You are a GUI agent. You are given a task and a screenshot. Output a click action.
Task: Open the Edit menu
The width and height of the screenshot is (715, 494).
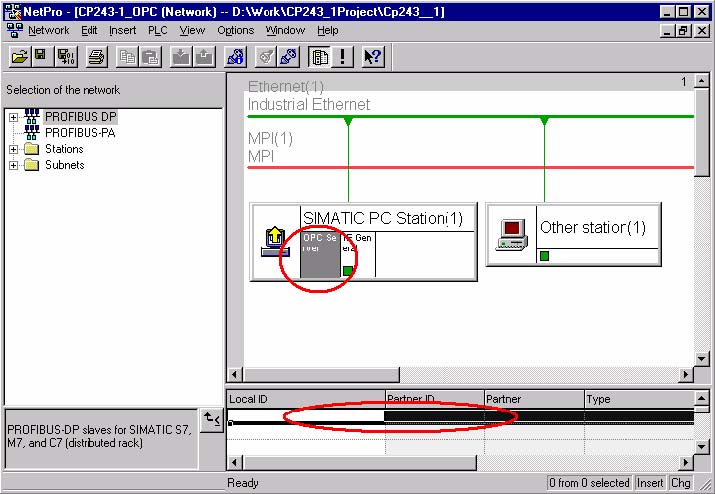(89, 31)
